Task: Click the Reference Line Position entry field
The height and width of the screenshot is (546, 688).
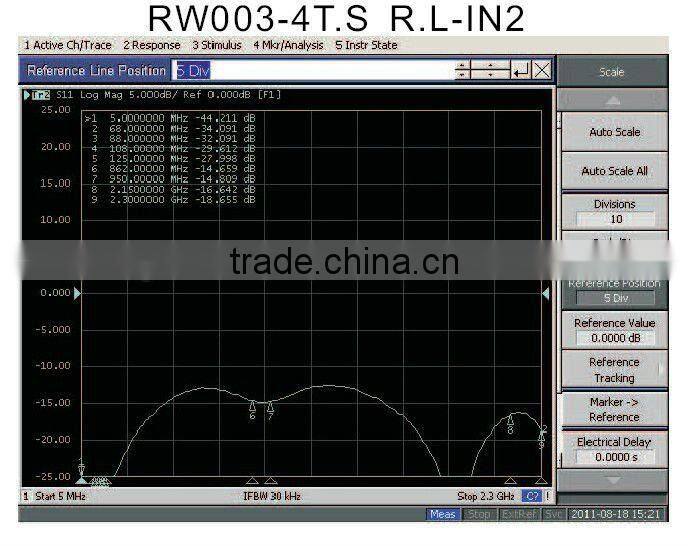Action: pos(312,70)
